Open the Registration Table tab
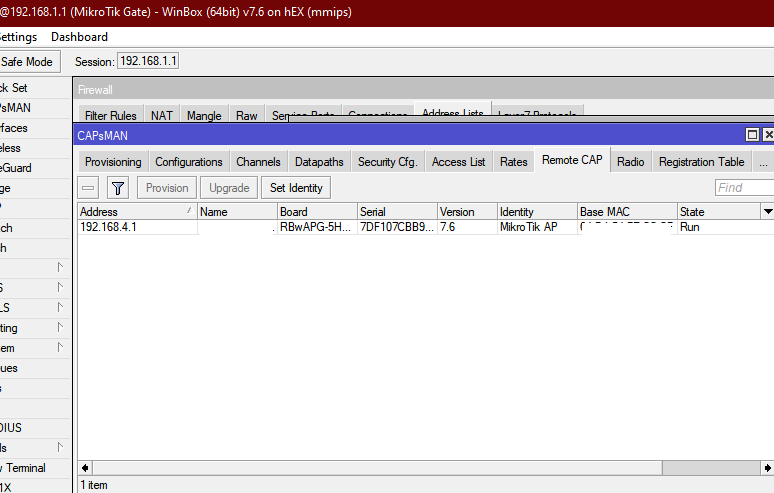This screenshot has width=774, height=493. (701, 162)
